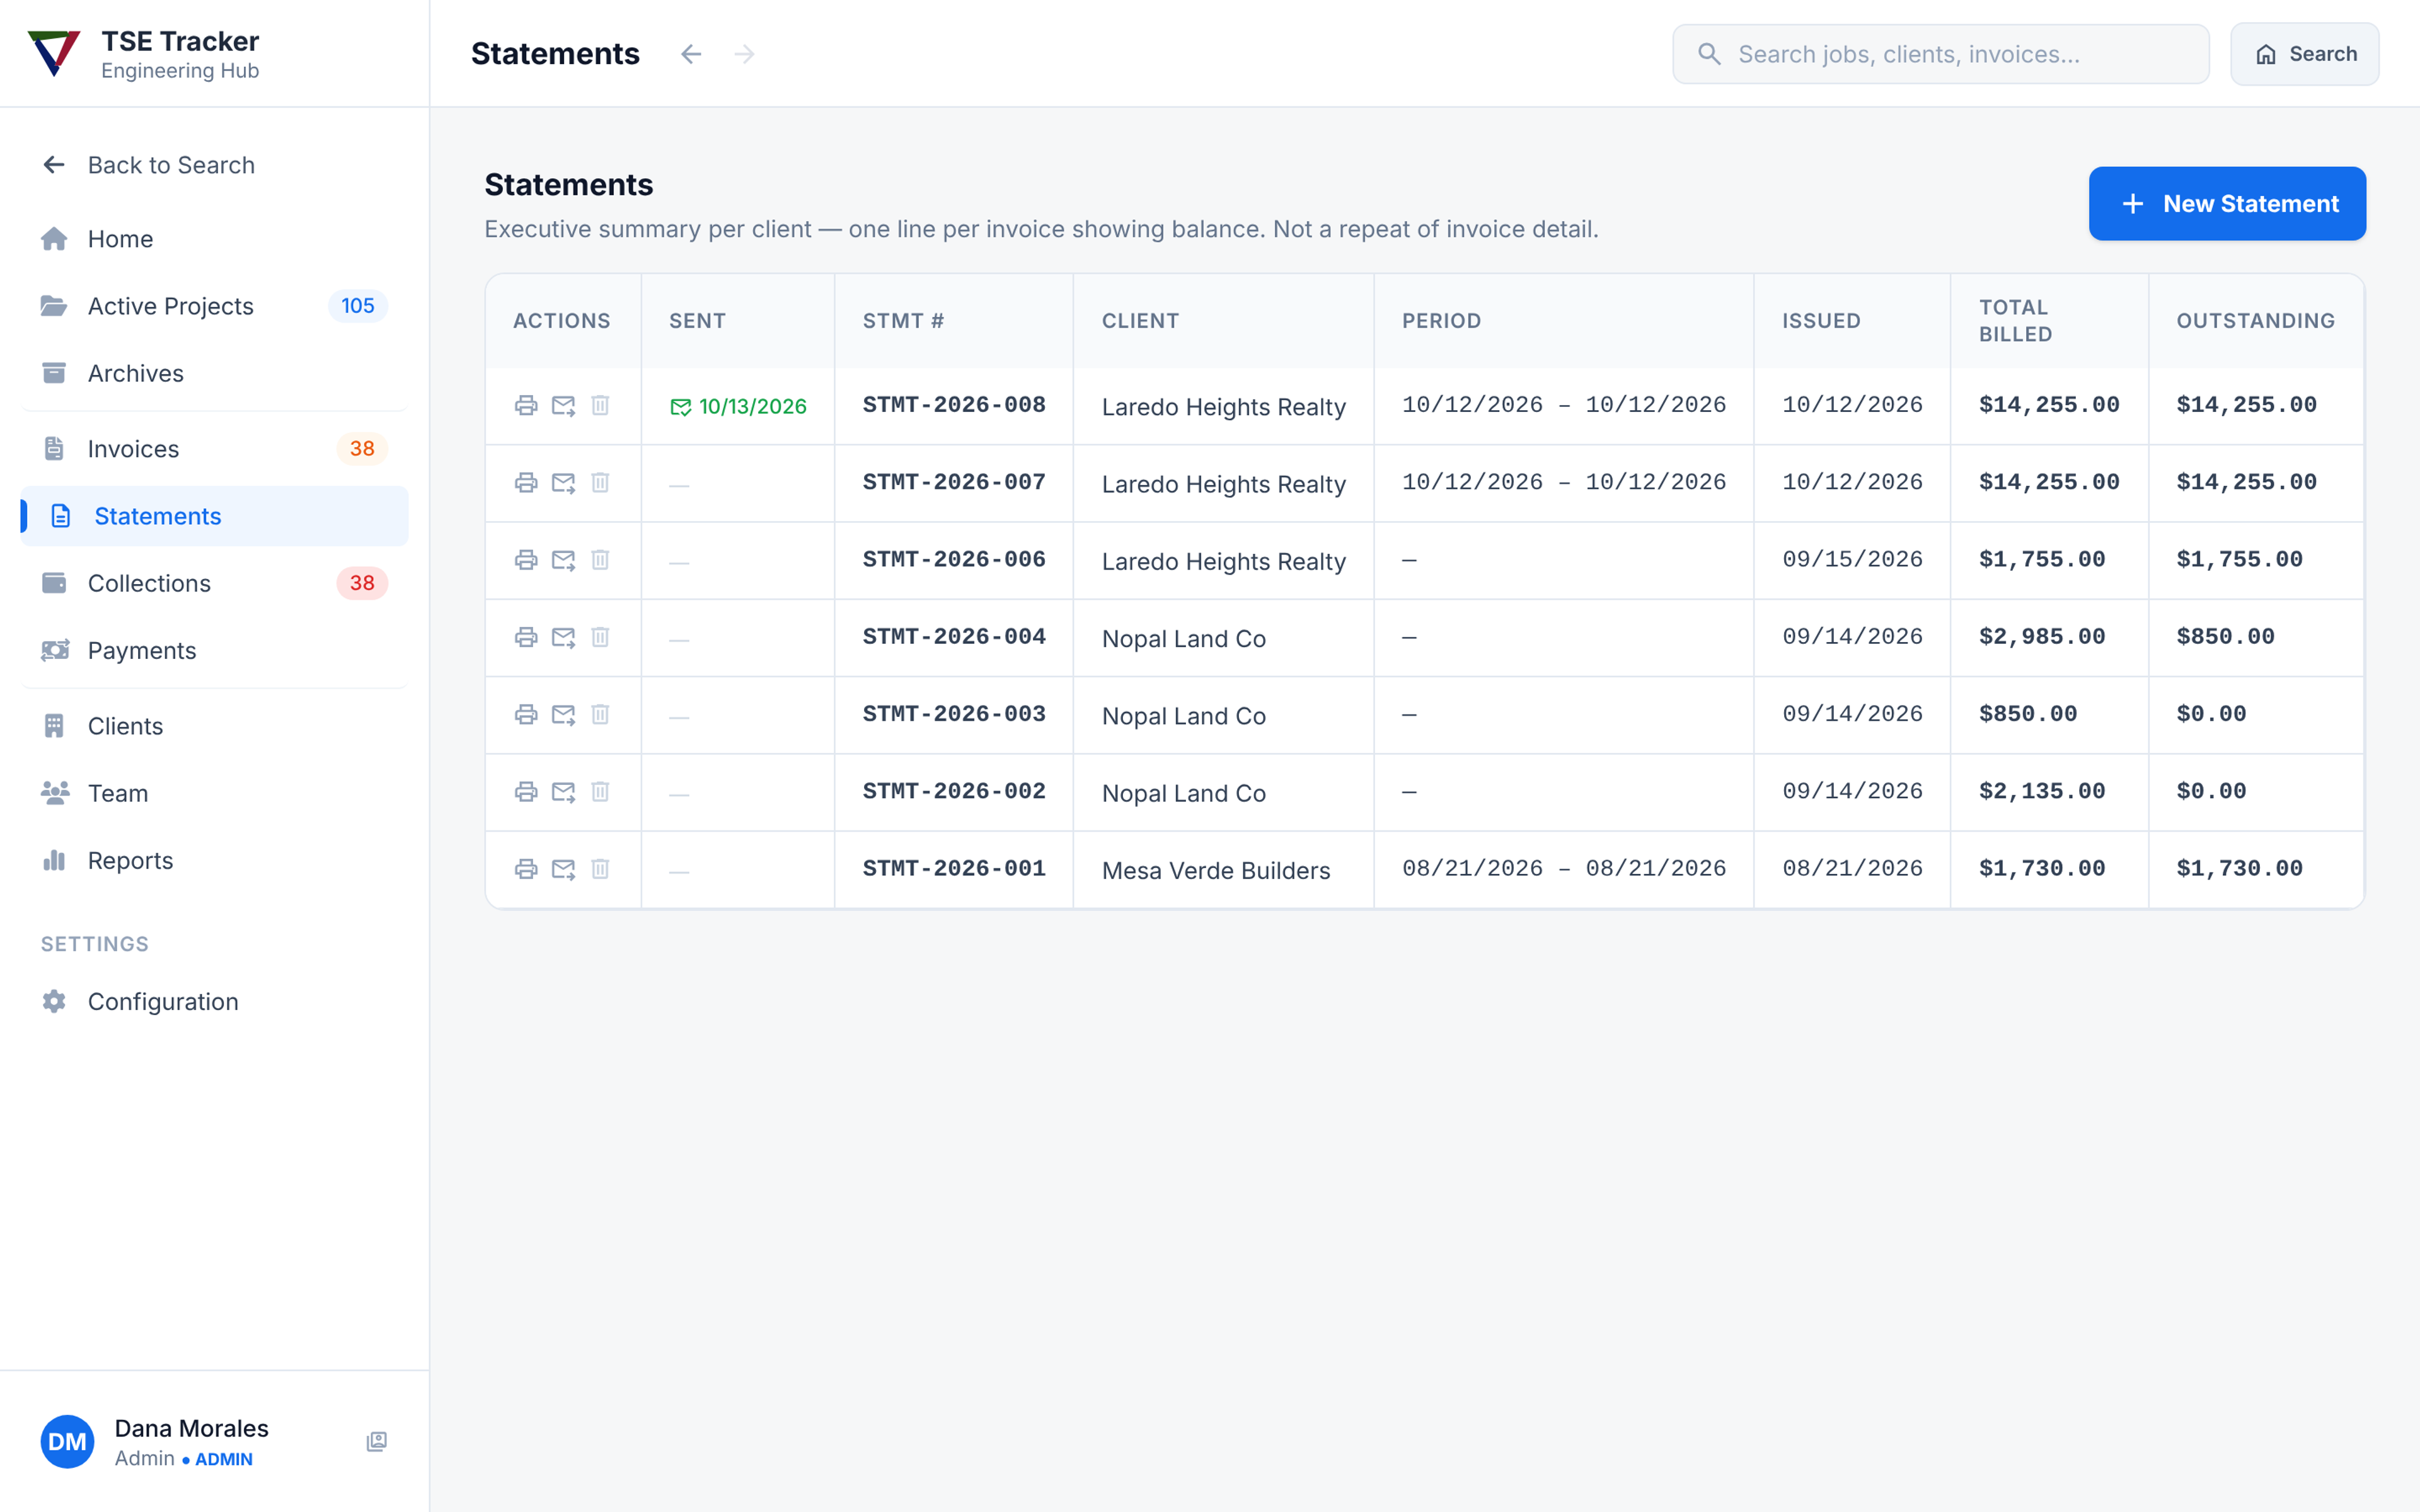Click Nopal Land Co in STMT-2026-004 row
Image resolution: width=2420 pixels, height=1512 pixels.
1184,638
